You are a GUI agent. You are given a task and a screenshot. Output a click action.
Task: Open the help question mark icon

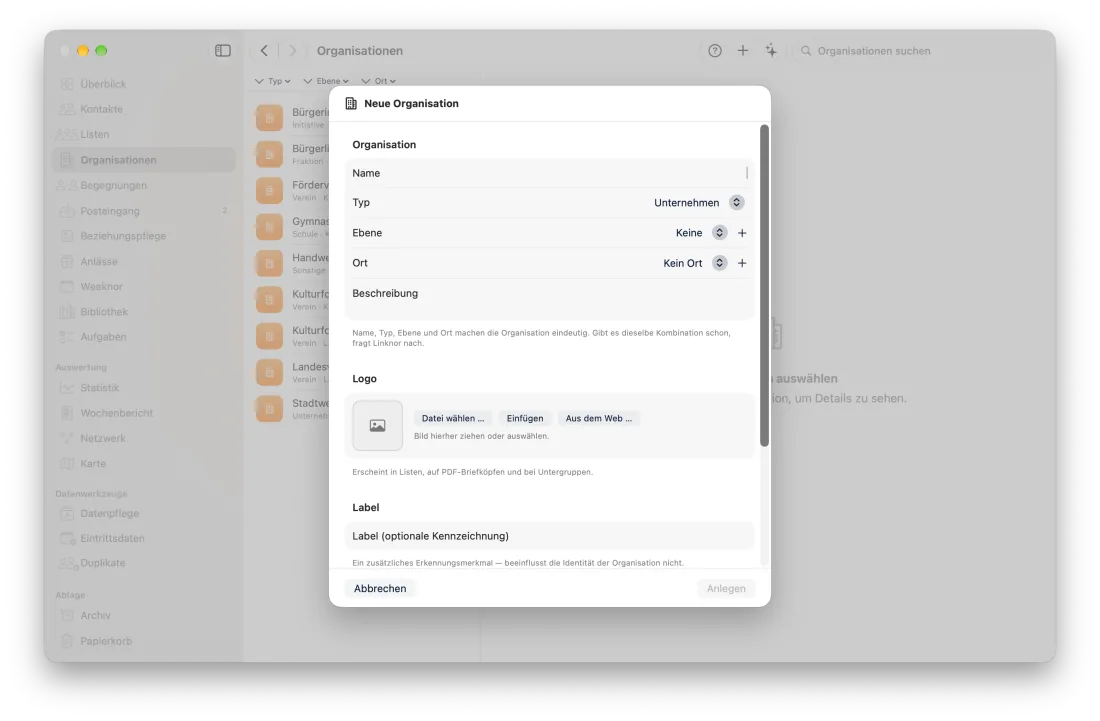pyautogui.click(x=715, y=50)
